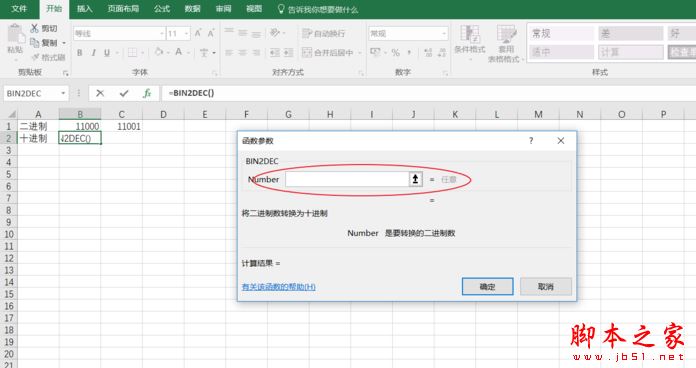Switch to the Insert (插入) tab
Screen dimensions: 696x368
point(84,8)
